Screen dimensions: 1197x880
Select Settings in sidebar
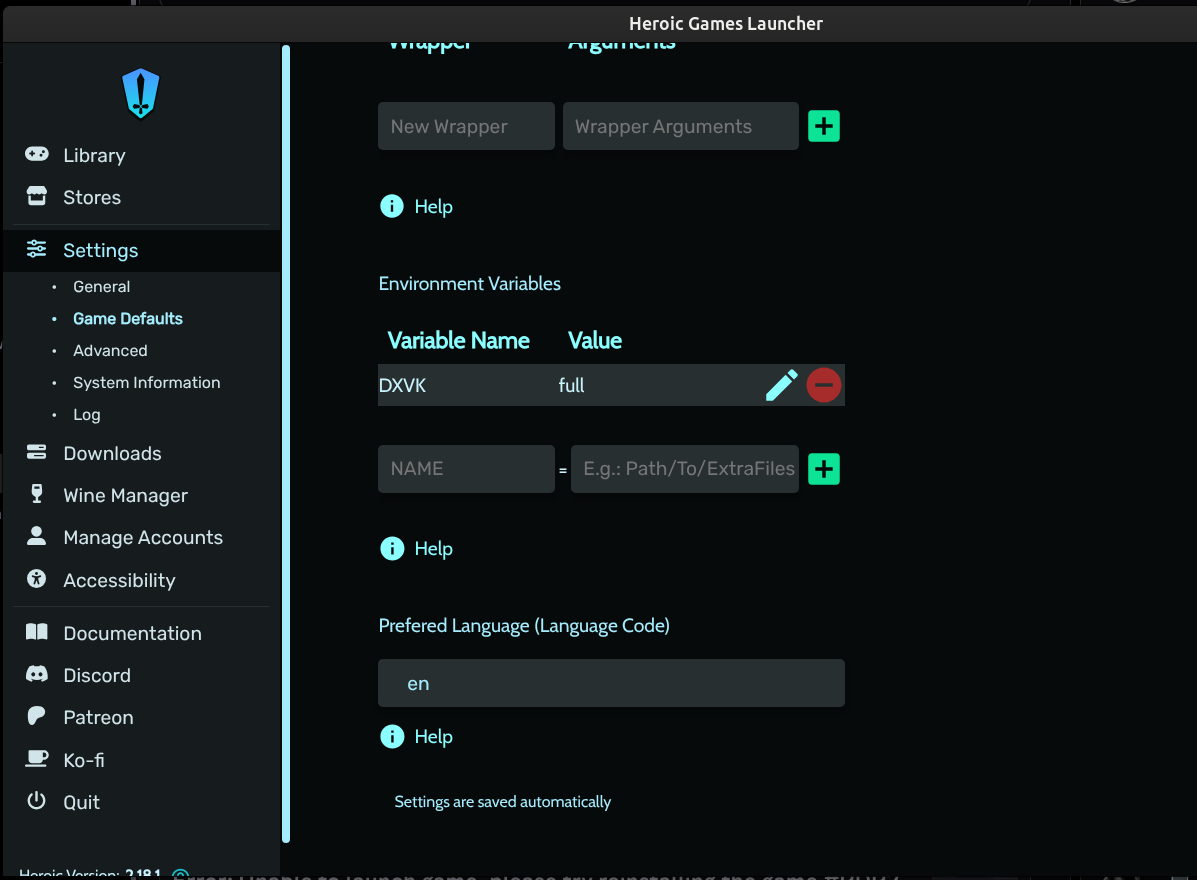point(100,250)
